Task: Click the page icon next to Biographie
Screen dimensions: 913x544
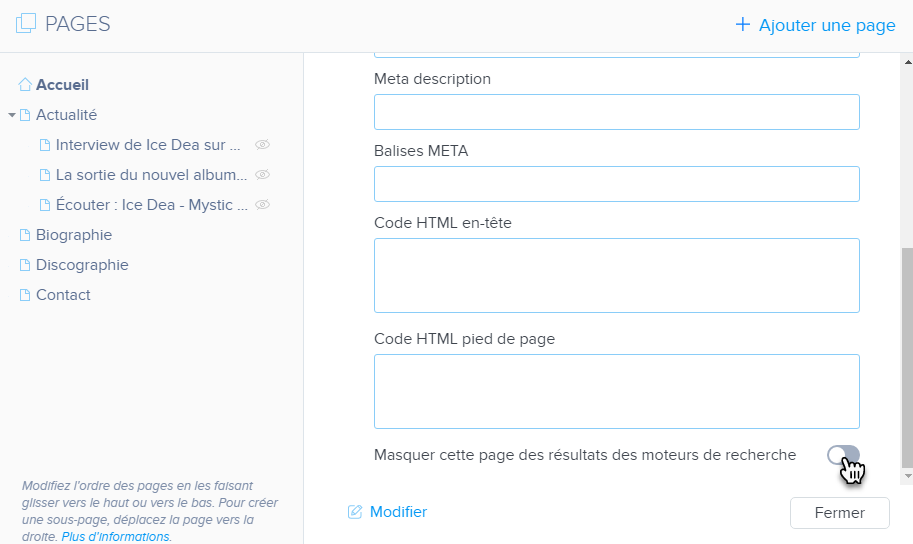Action: tap(25, 235)
